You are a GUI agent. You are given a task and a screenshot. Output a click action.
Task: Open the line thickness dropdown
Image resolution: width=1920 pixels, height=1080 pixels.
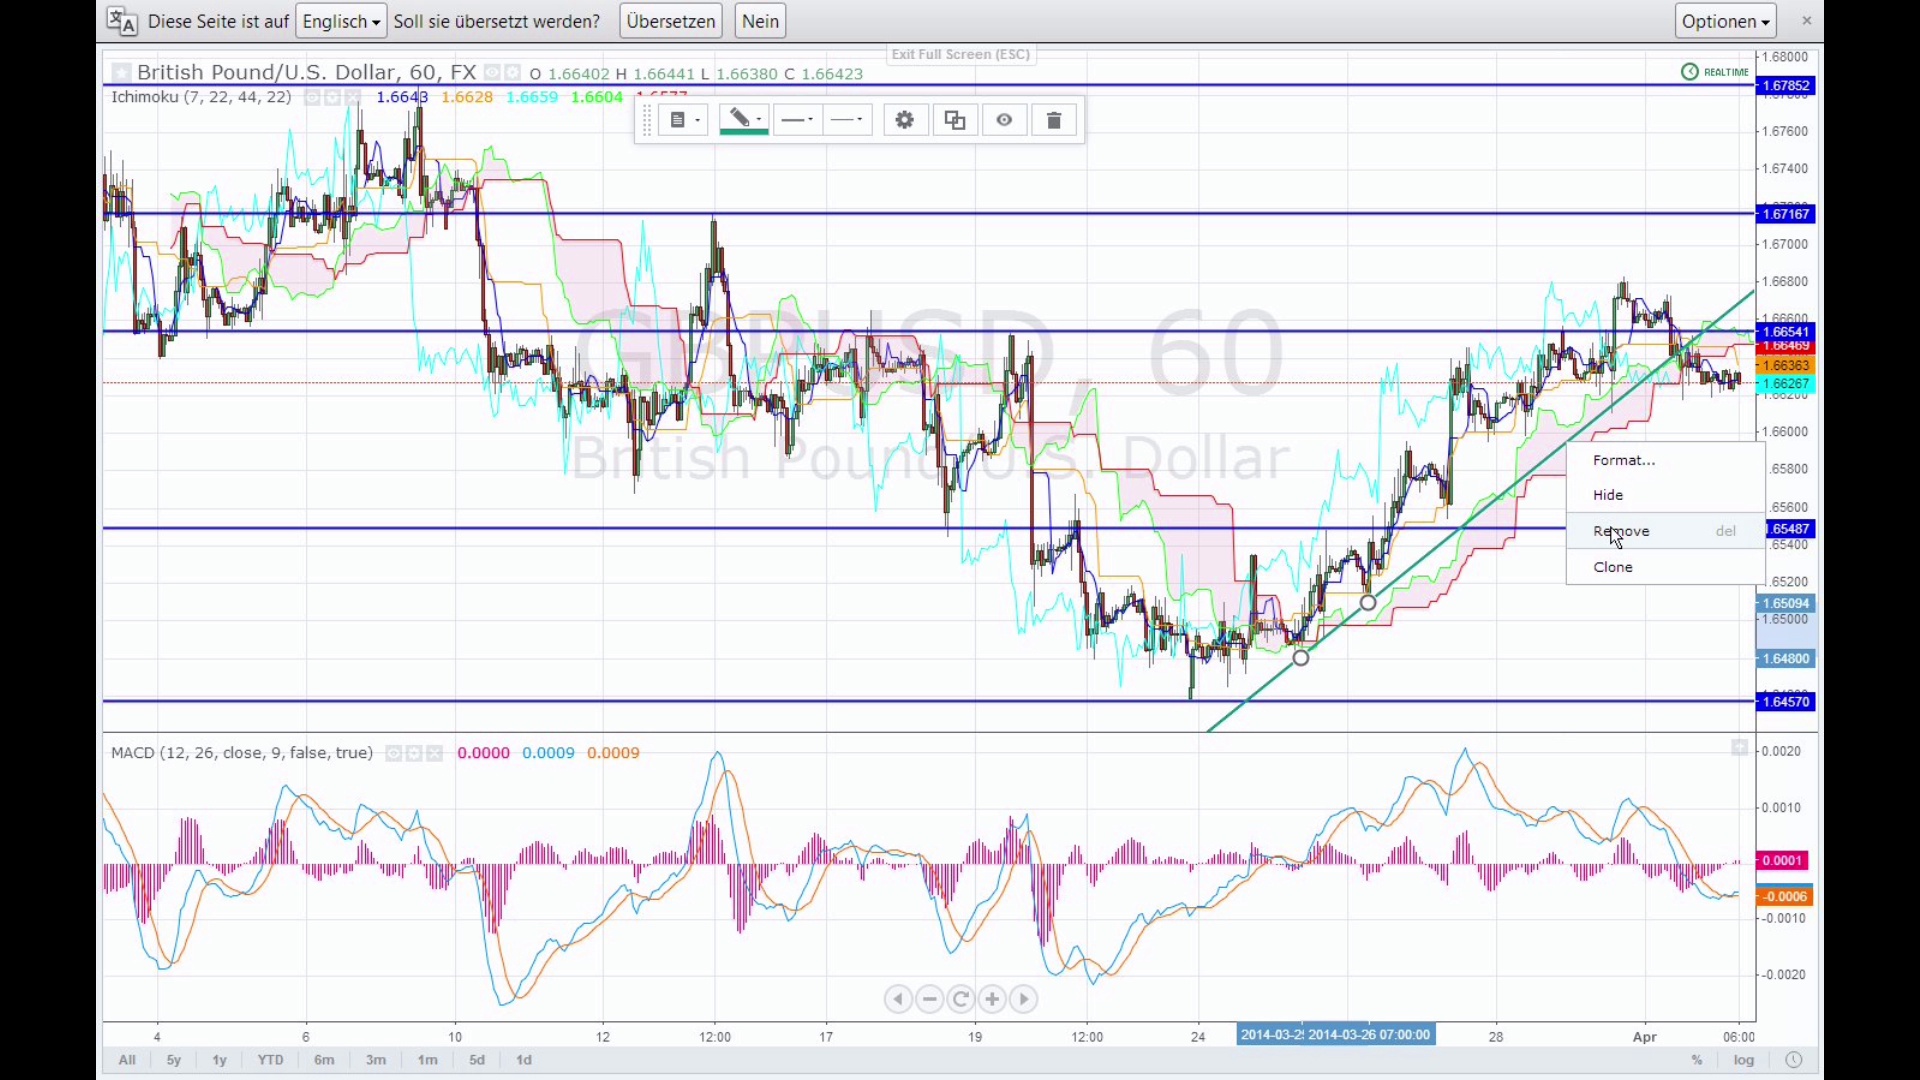coord(797,121)
